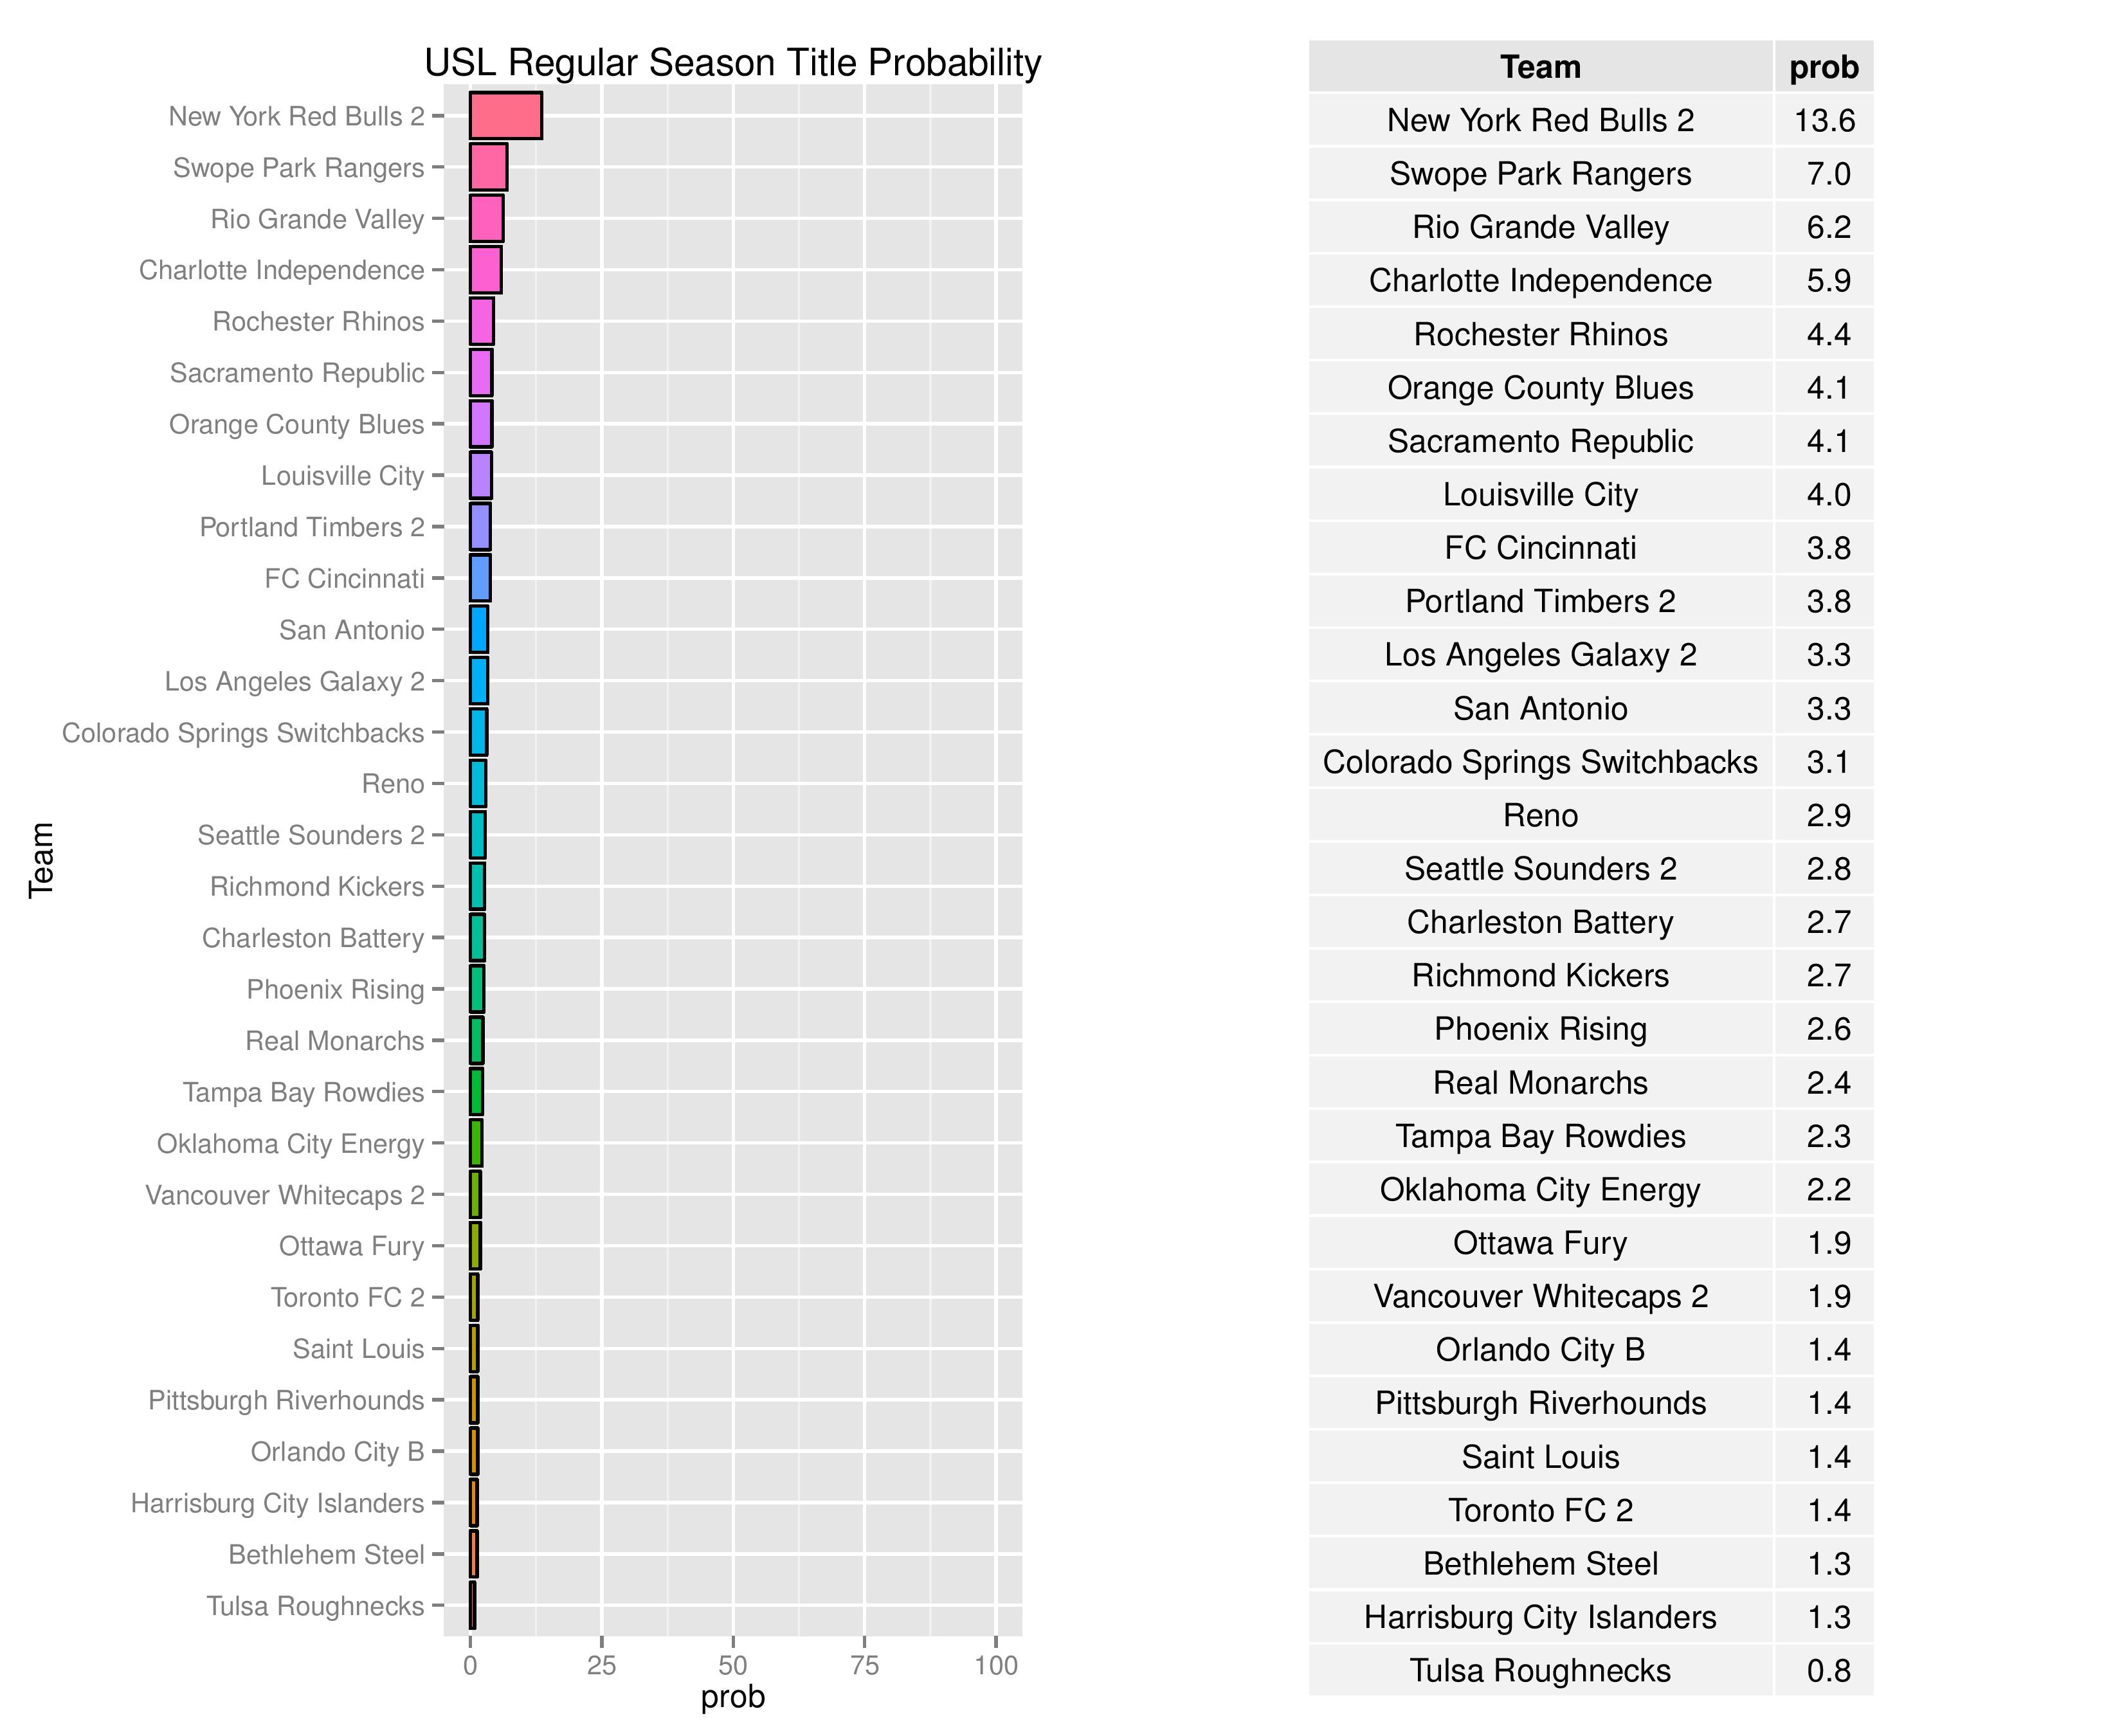Select the Rio Grande Valley bar
This screenshot has height=1736, width=2122.
[x=486, y=219]
